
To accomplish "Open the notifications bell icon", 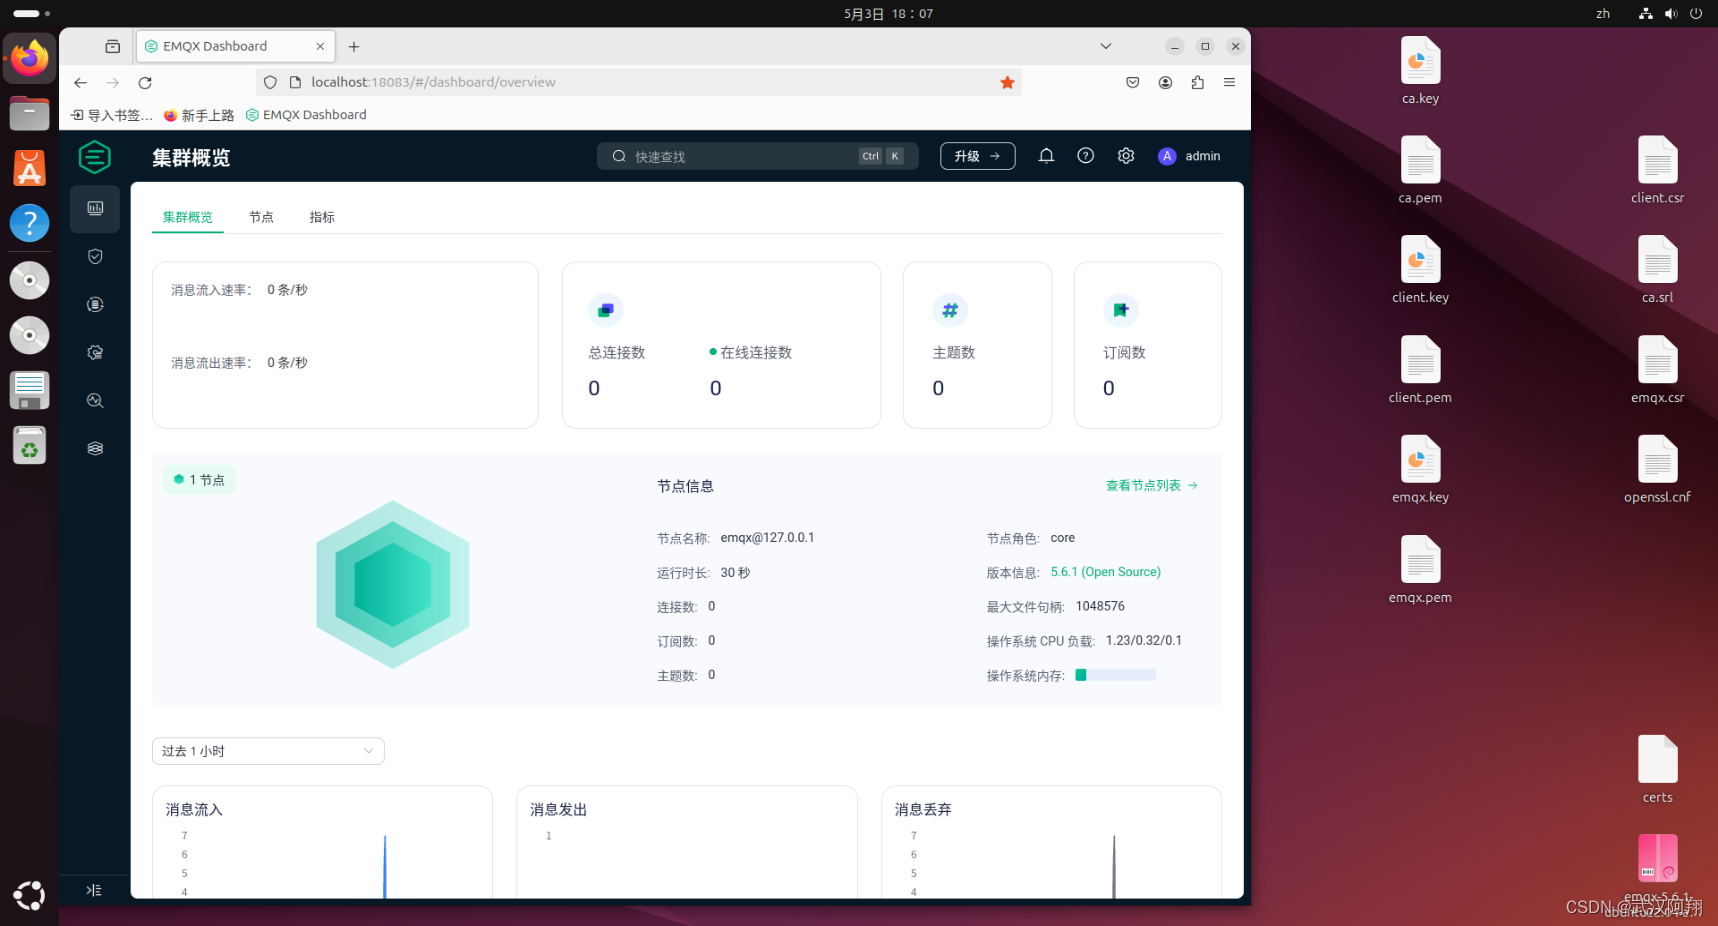I will (x=1046, y=156).
